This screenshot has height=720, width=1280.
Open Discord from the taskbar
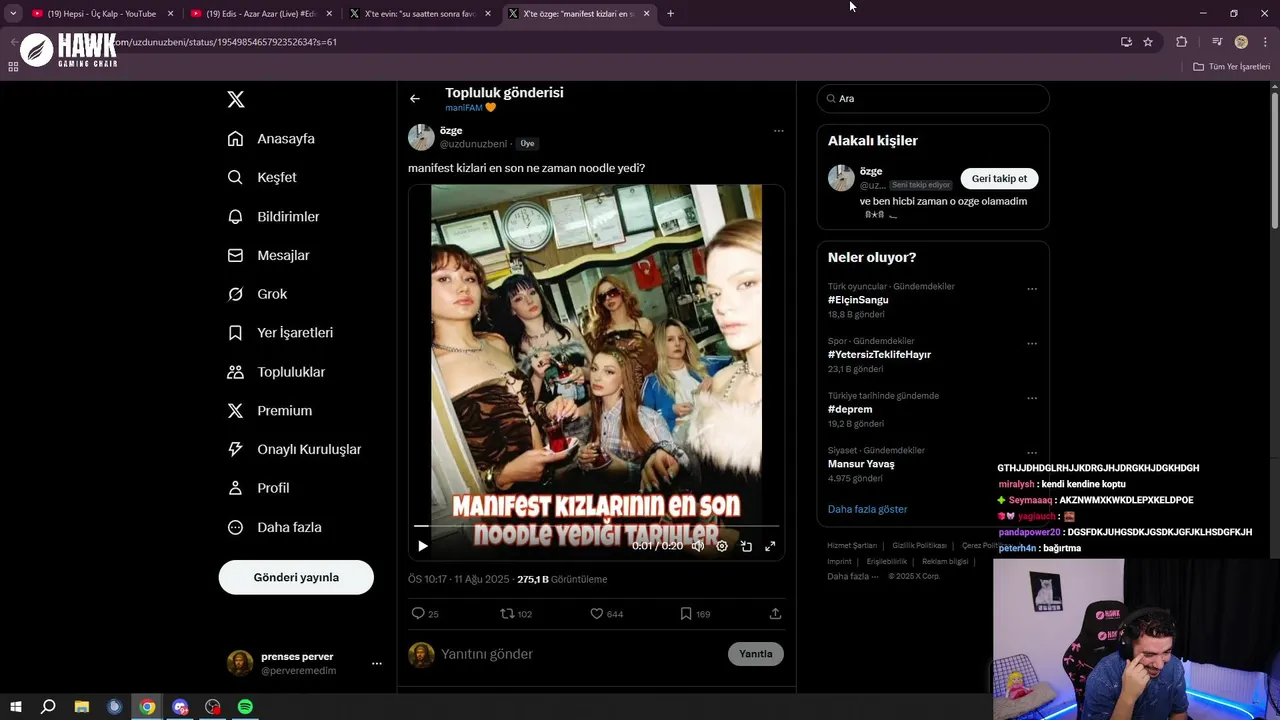pos(180,707)
